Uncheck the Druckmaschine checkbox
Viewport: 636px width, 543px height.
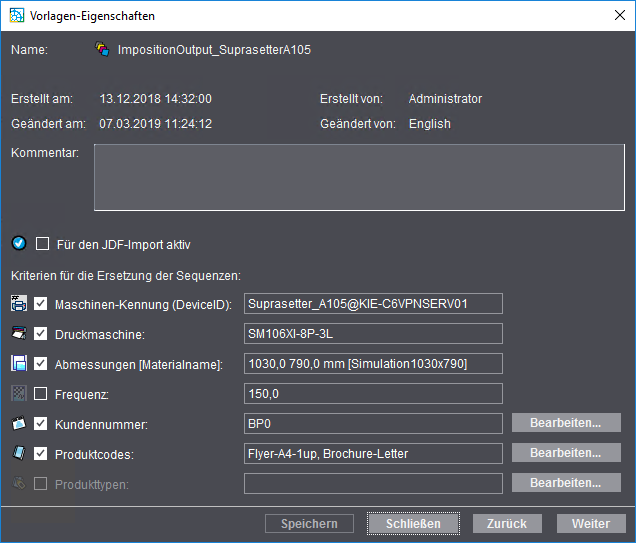pos(41,334)
